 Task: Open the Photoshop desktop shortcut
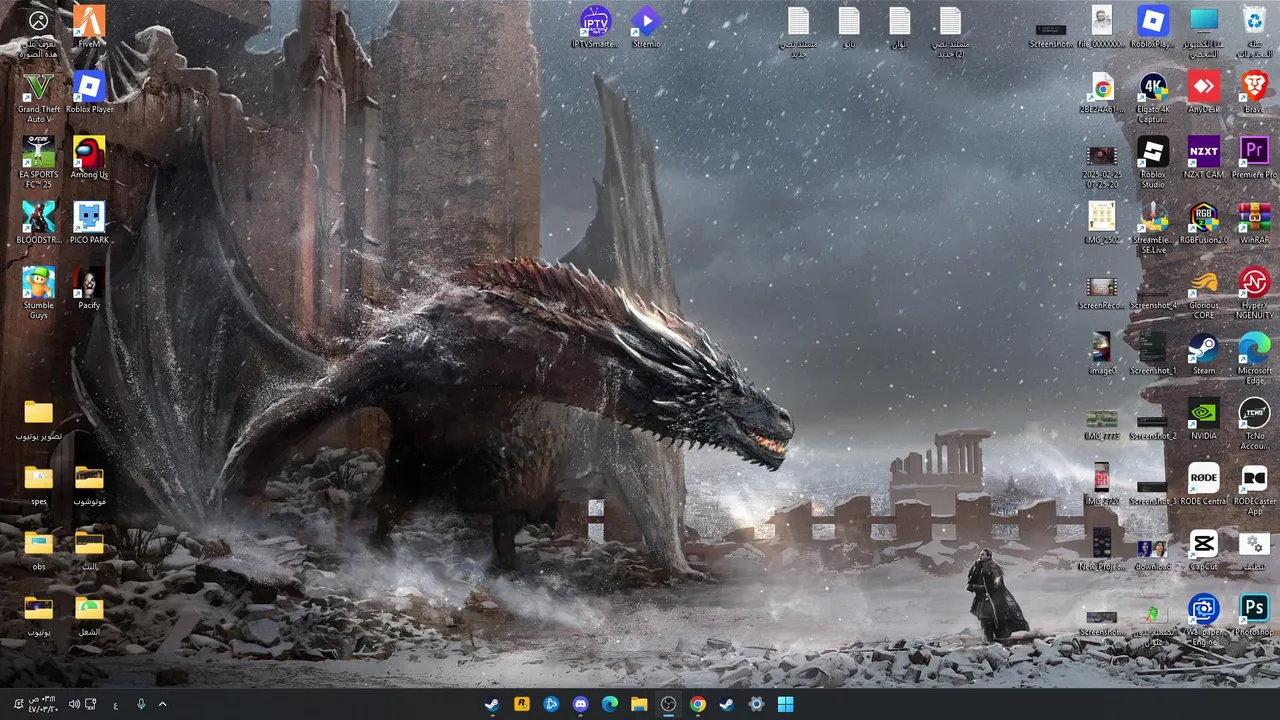pyautogui.click(x=1254, y=615)
